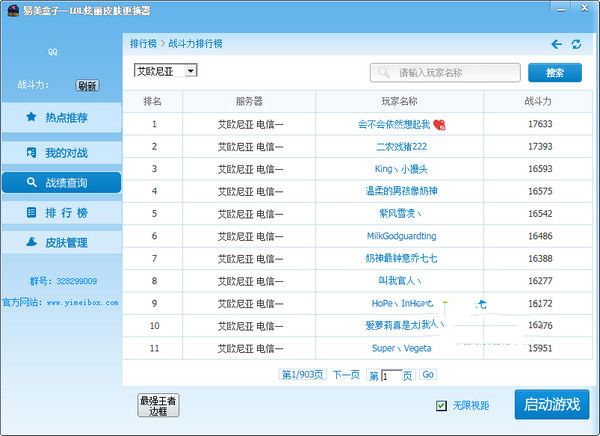The height and width of the screenshot is (436, 600).
Task: Click the refresh arrows icon
Action: pyautogui.click(x=576, y=44)
